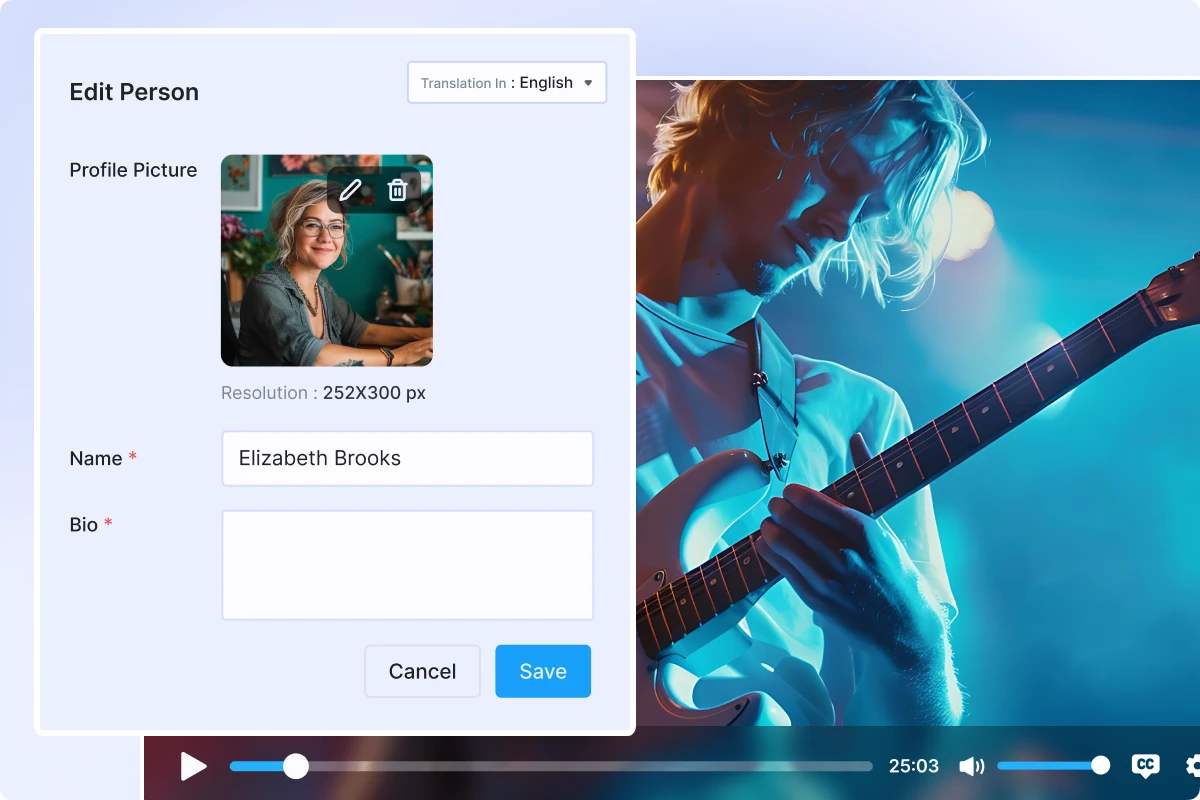Seek on the video progress bar
The width and height of the screenshot is (1200, 800).
[551, 767]
